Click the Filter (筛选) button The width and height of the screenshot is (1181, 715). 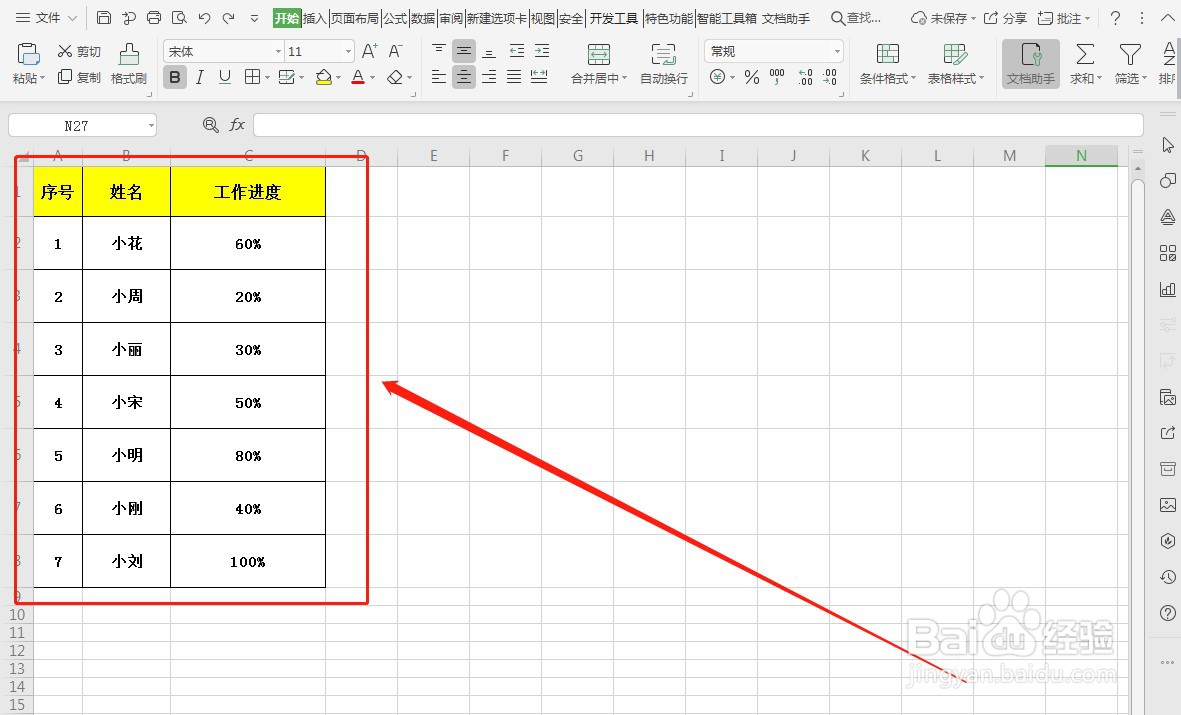1131,64
